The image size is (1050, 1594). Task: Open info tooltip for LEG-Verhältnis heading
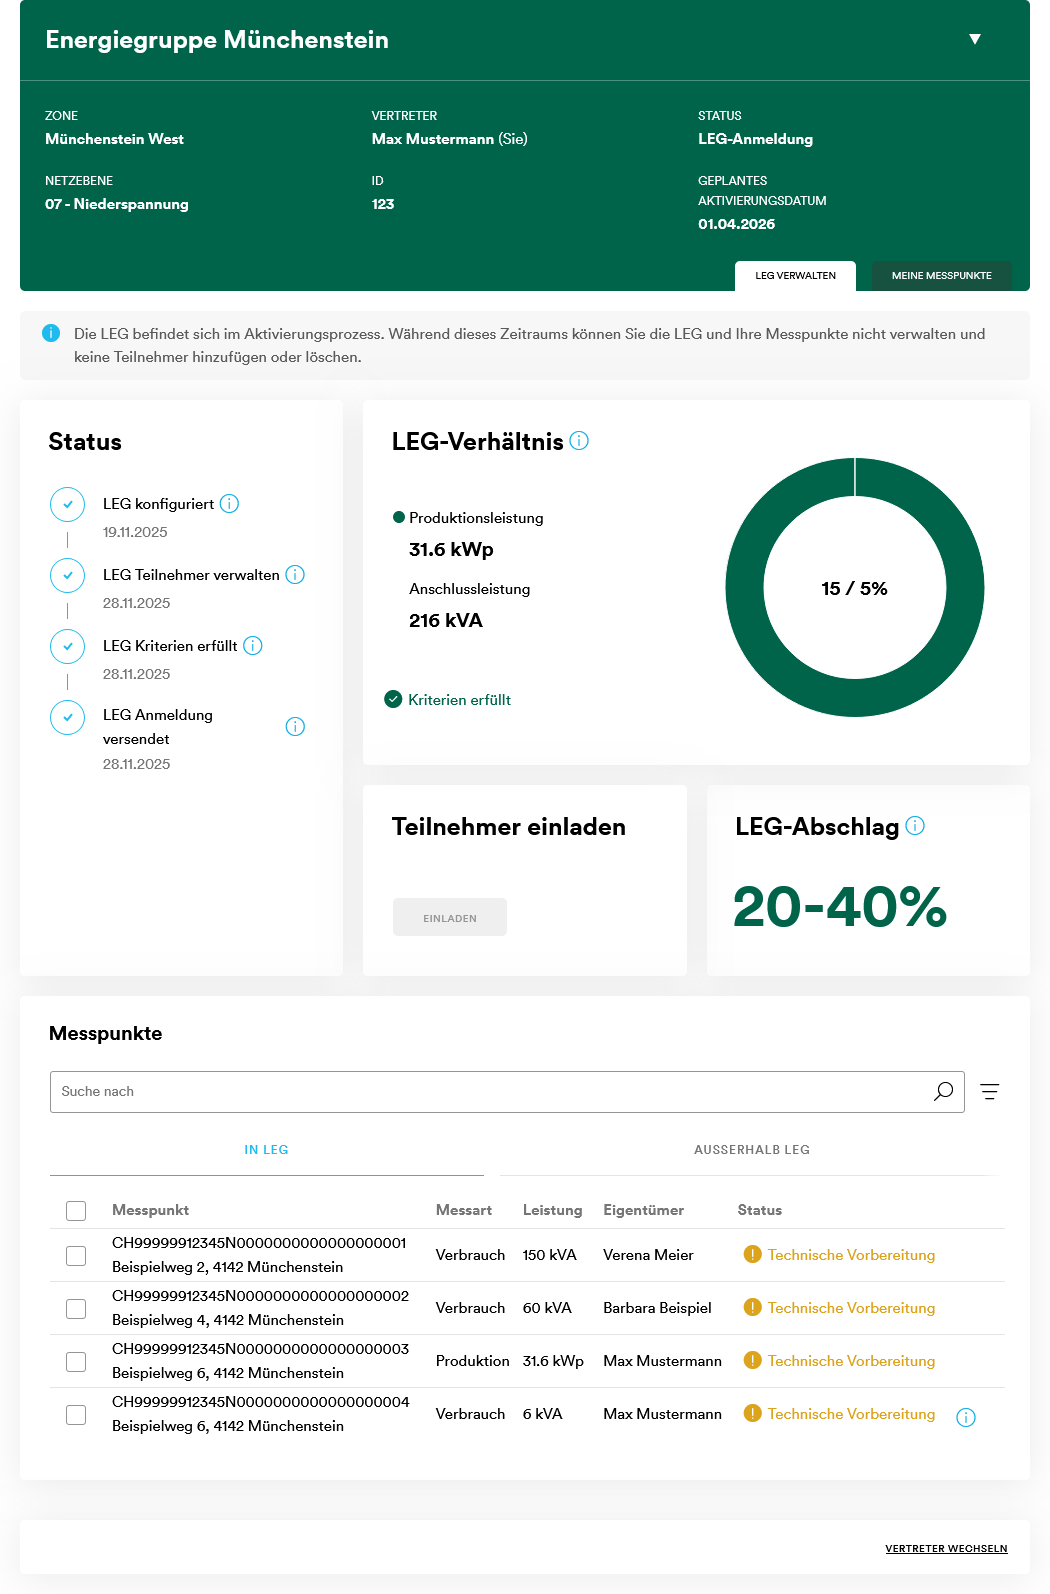tap(579, 441)
